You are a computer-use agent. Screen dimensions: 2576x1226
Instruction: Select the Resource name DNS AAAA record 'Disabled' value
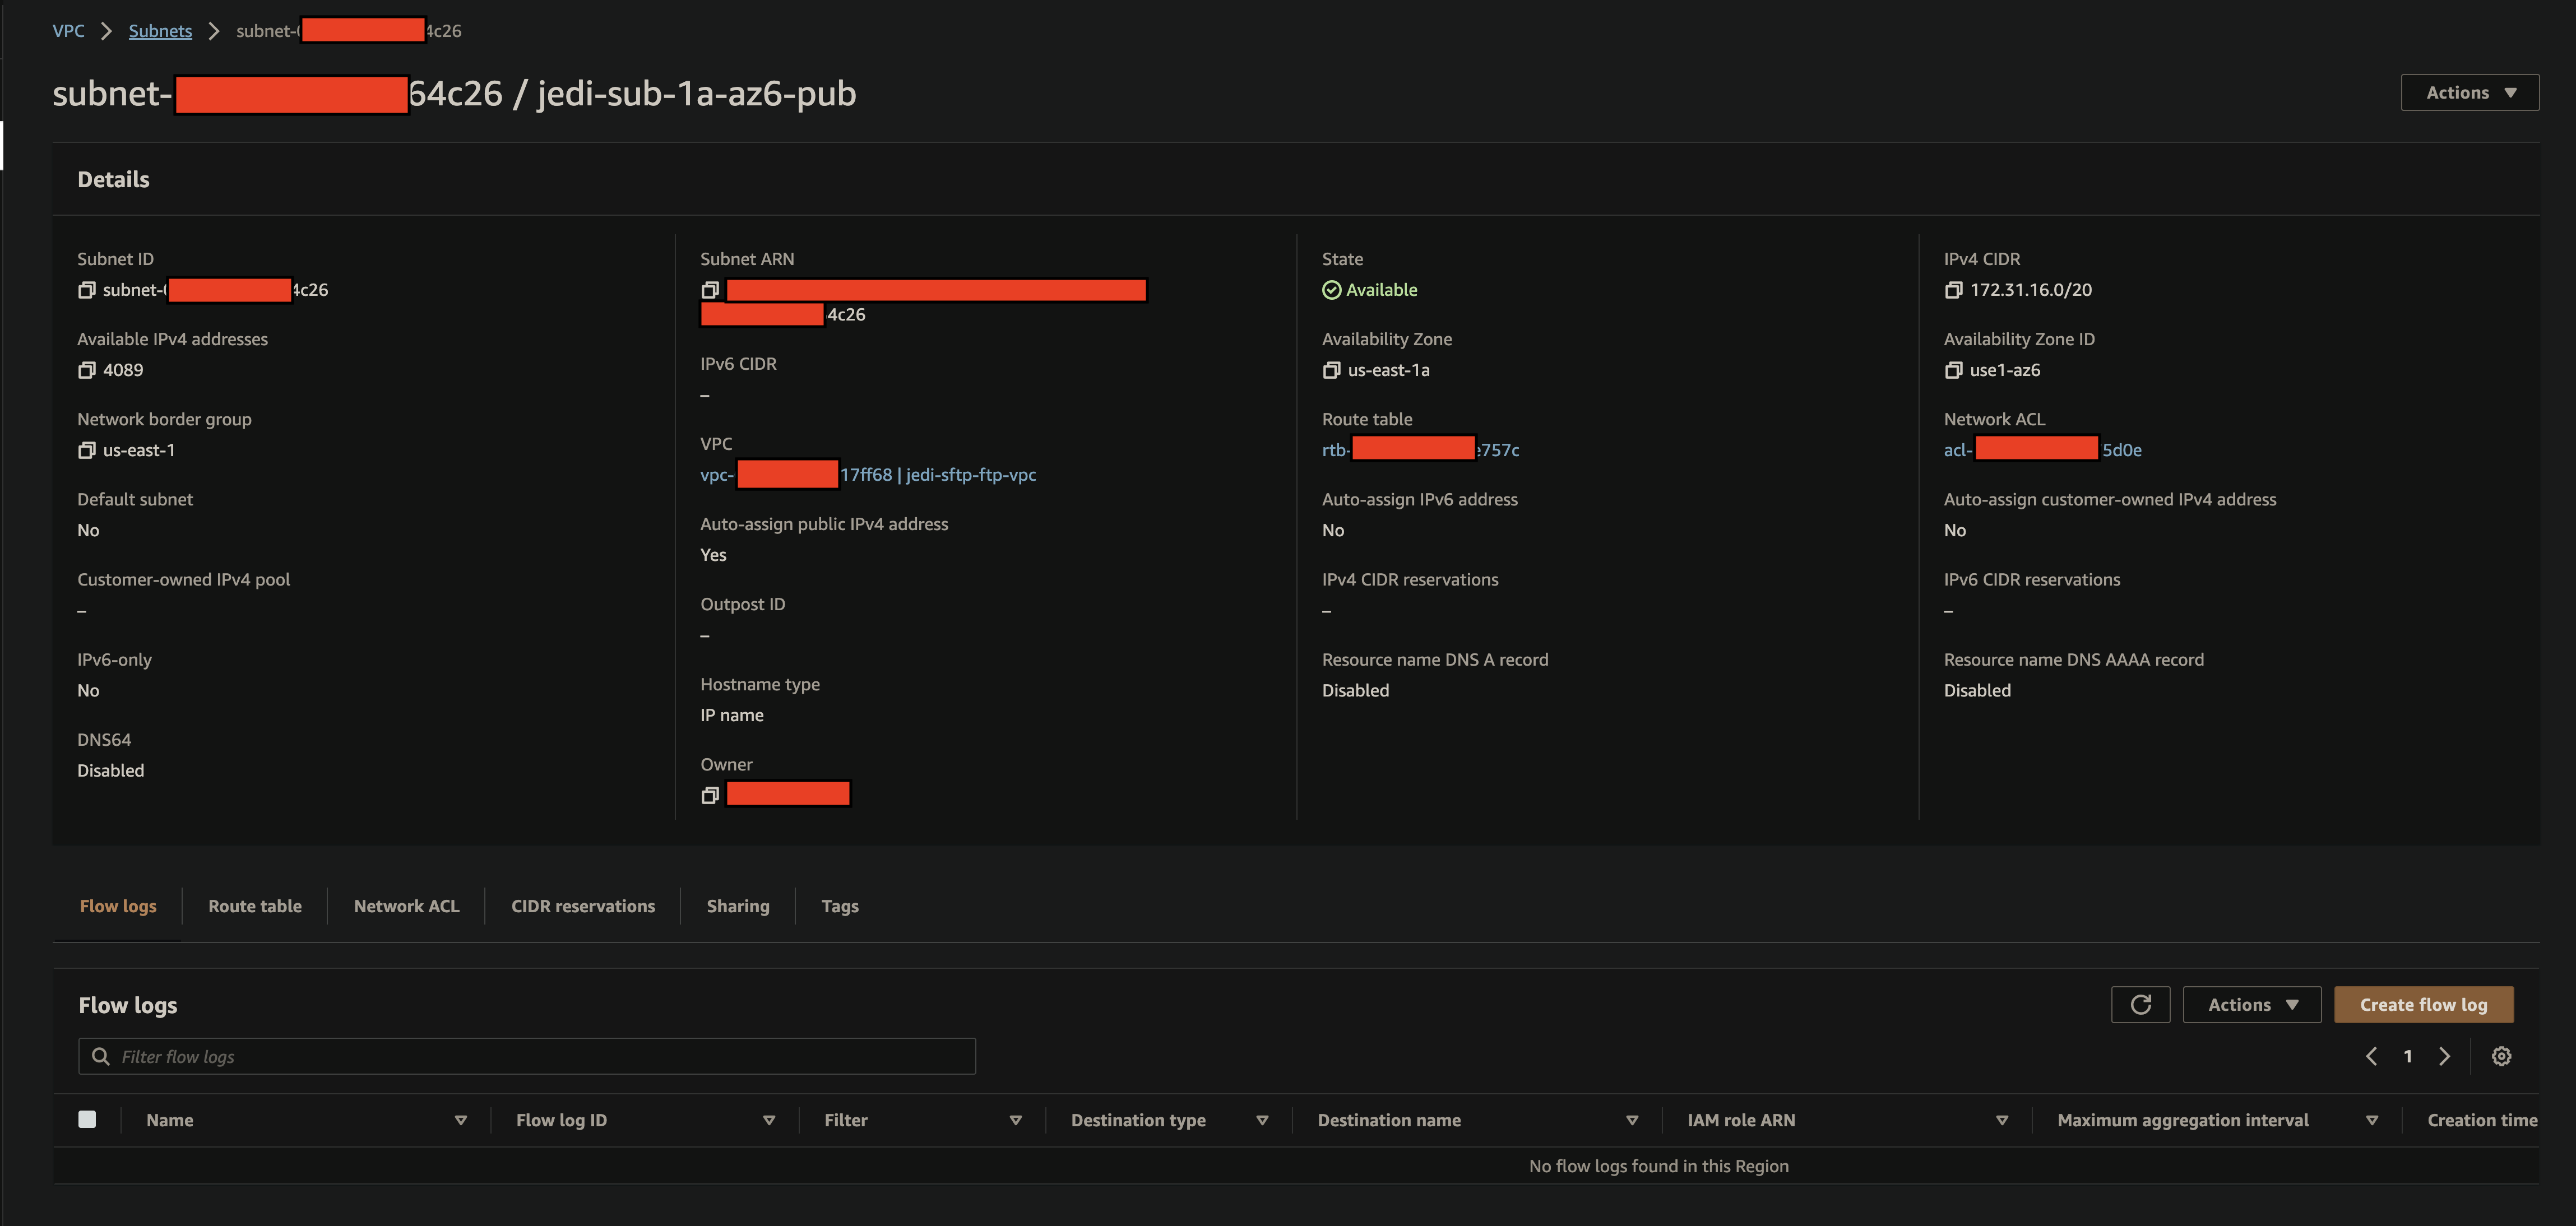(x=1977, y=690)
